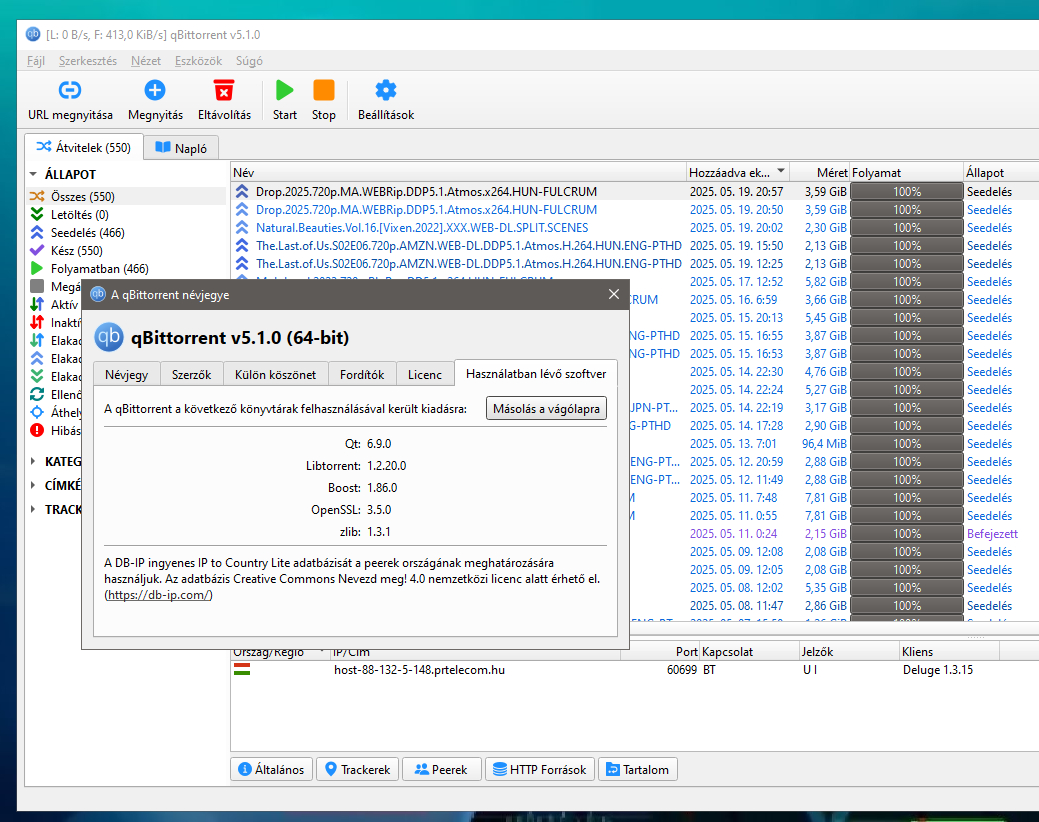This screenshot has height=822, width=1039.
Task: Open the Fordítók tab
Action: (x=362, y=374)
